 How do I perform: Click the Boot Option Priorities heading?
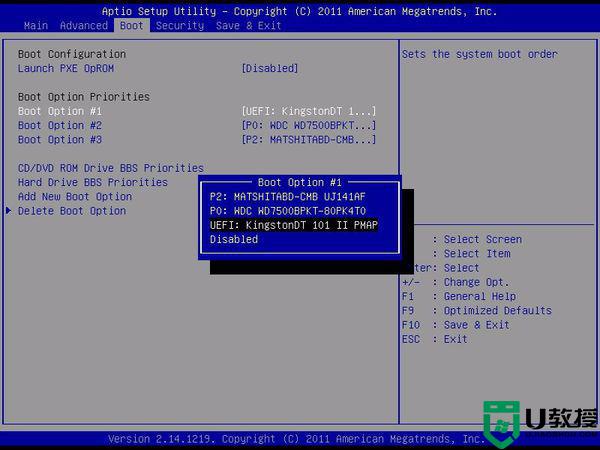pos(84,97)
